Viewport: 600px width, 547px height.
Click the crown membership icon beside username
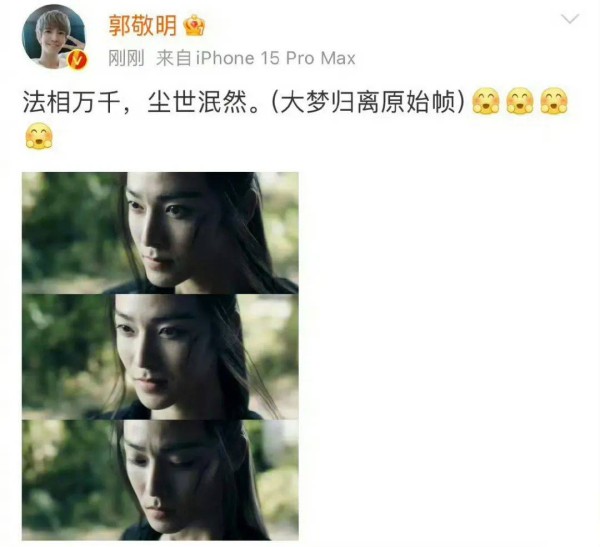click(194, 26)
